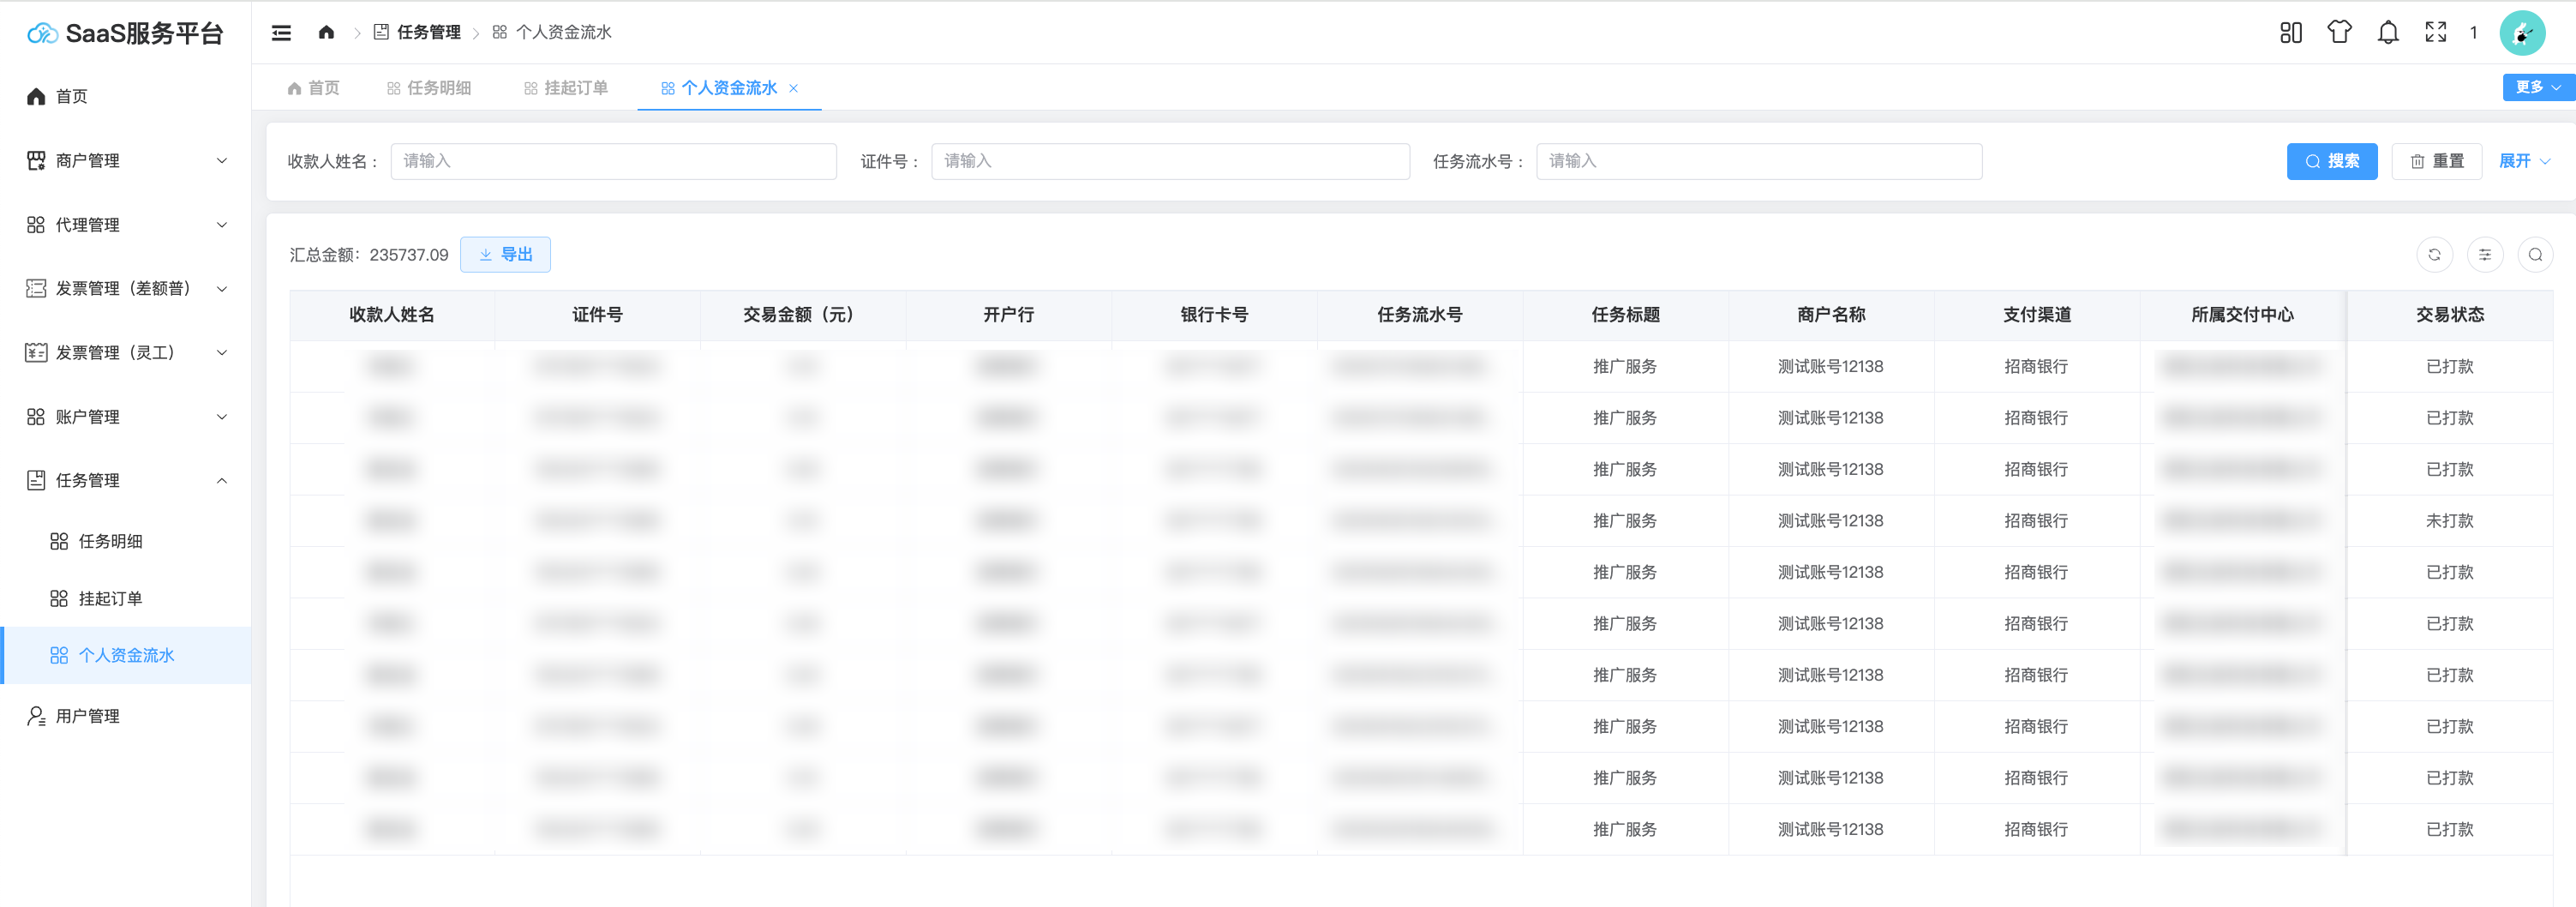Collapse the 任务管理 sidebar menu
The height and width of the screenshot is (907, 2576).
[x=125, y=481]
